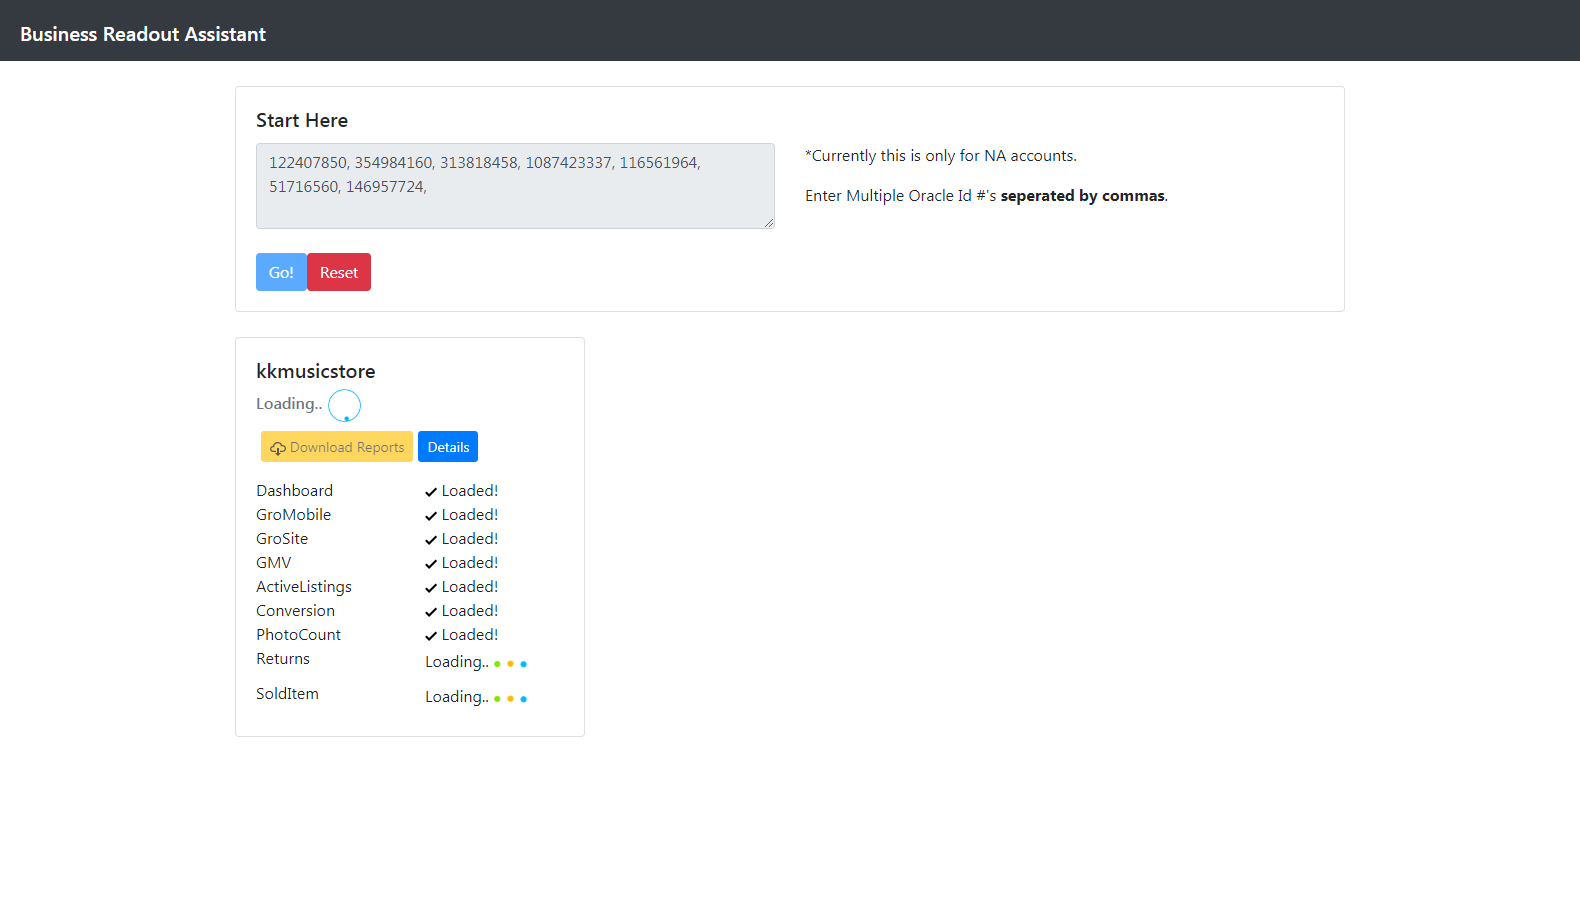
Task: Click the kkmusicstore card heading
Action: [316, 371]
